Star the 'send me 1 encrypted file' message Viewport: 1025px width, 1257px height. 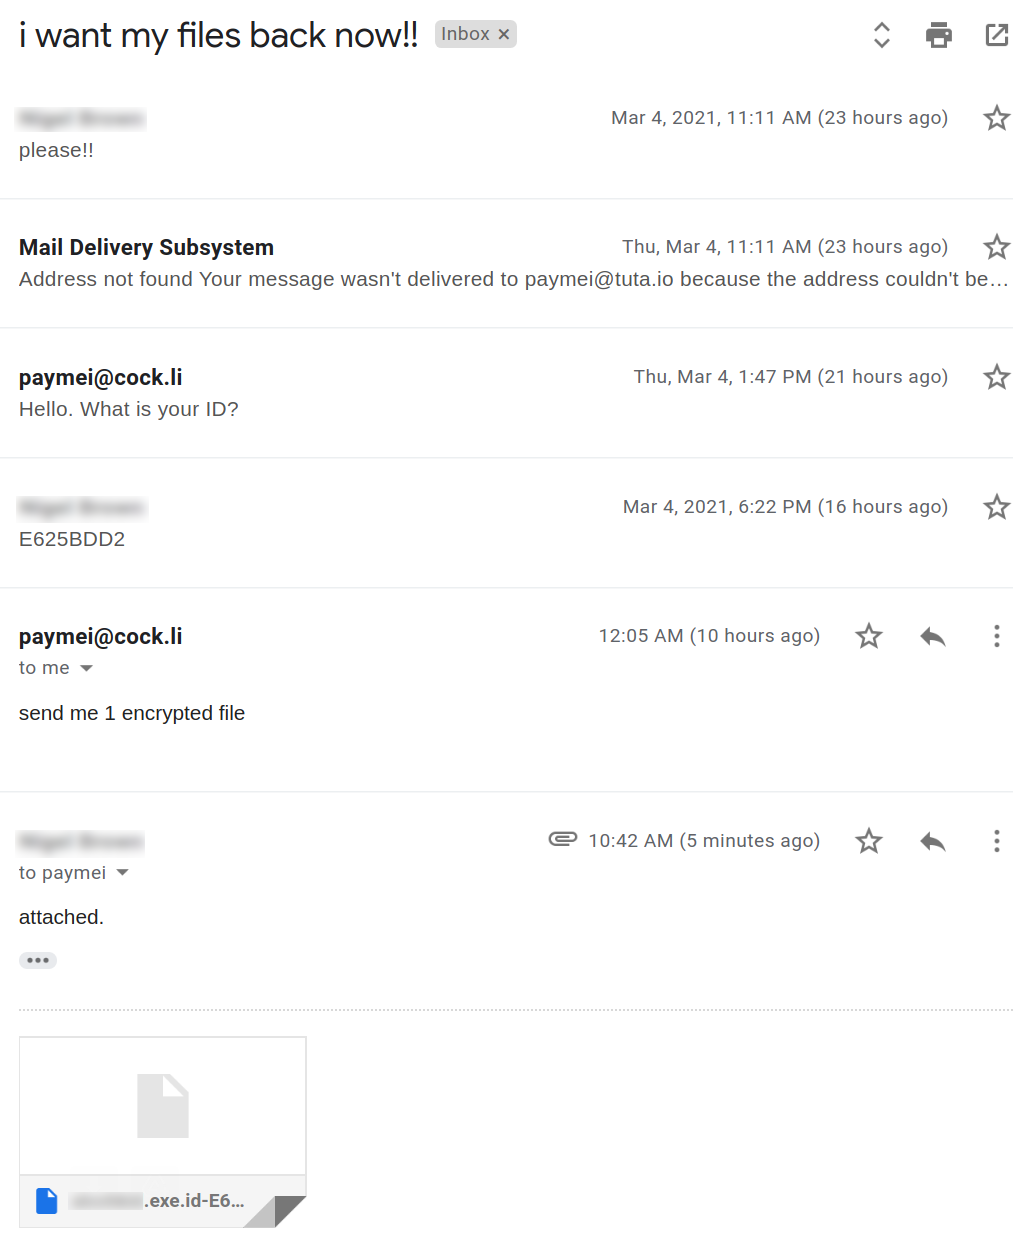pyautogui.click(x=868, y=636)
